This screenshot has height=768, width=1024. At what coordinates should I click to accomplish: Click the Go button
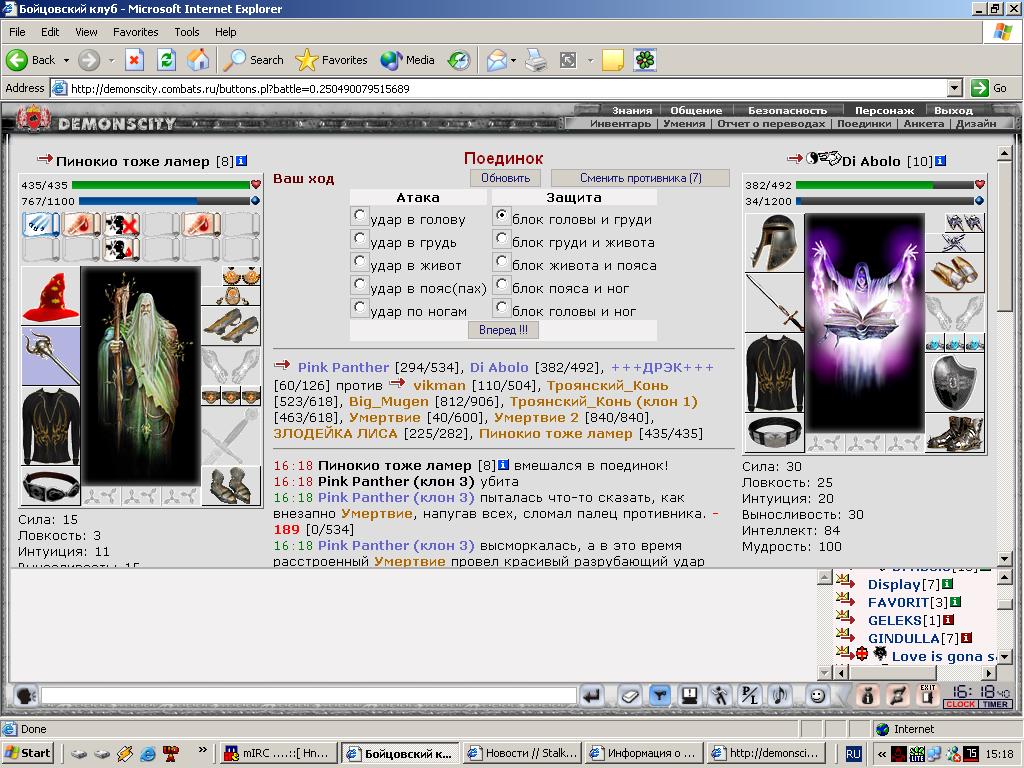coord(990,88)
